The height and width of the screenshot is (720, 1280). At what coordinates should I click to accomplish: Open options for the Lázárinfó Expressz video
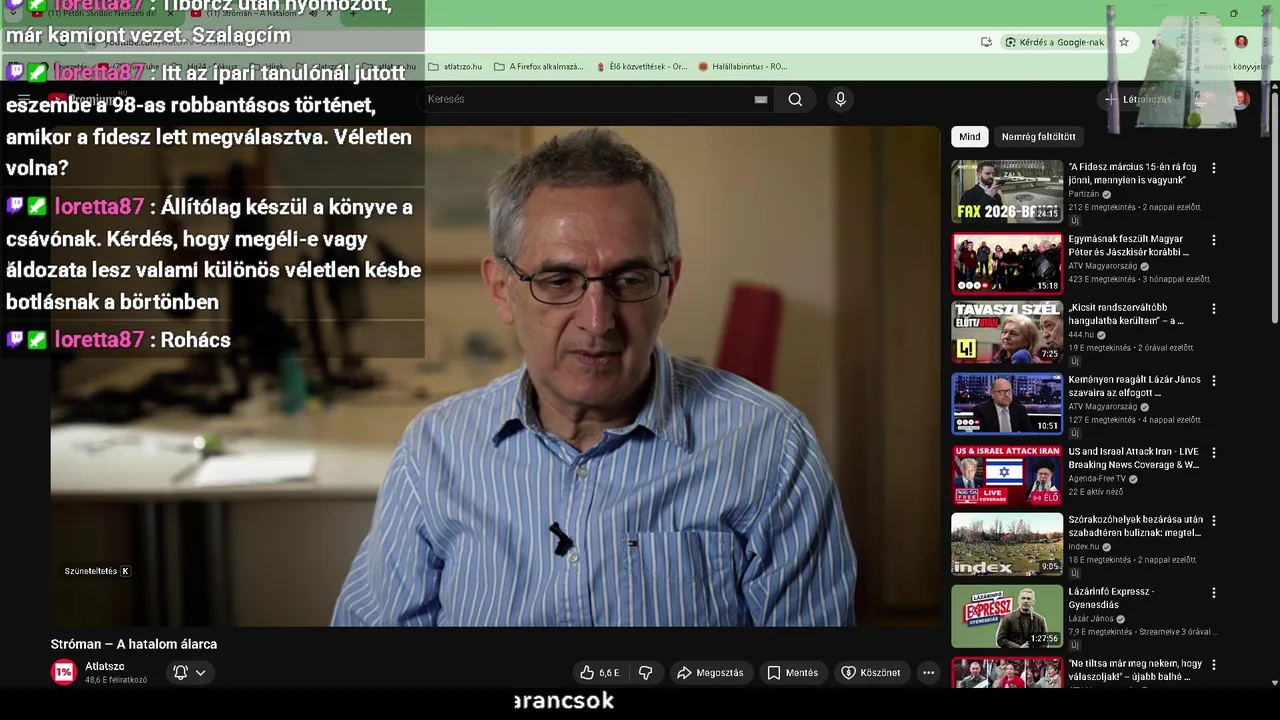pyautogui.click(x=1214, y=593)
